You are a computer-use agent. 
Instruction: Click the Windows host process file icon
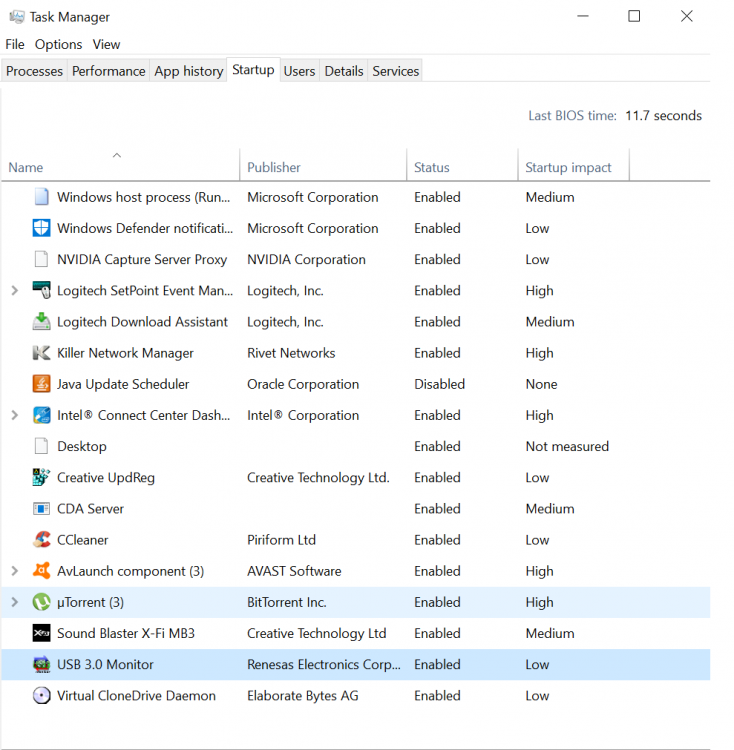click(42, 197)
